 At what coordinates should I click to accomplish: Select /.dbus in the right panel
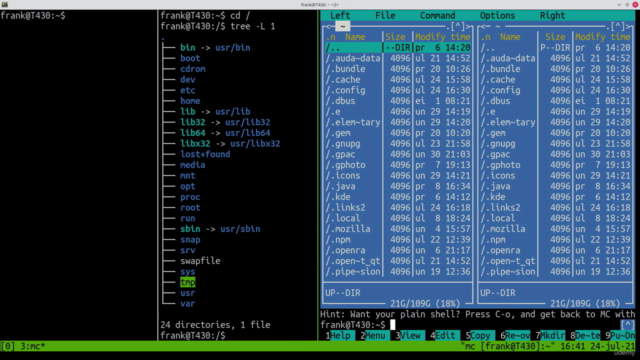pyautogui.click(x=555, y=101)
